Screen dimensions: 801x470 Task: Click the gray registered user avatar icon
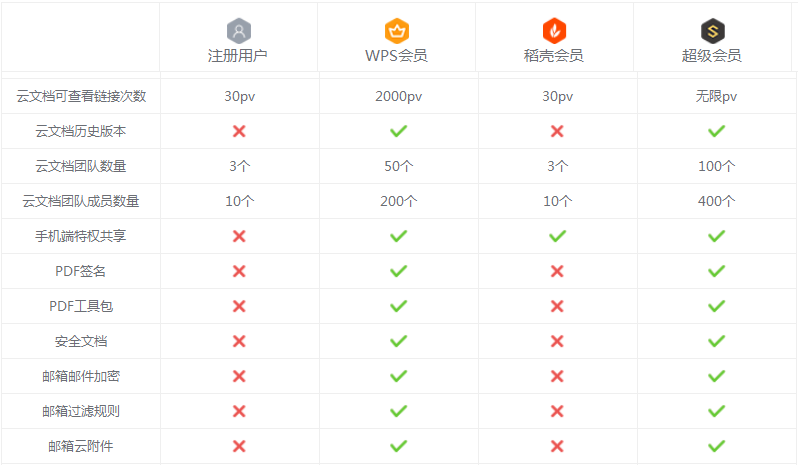click(239, 30)
